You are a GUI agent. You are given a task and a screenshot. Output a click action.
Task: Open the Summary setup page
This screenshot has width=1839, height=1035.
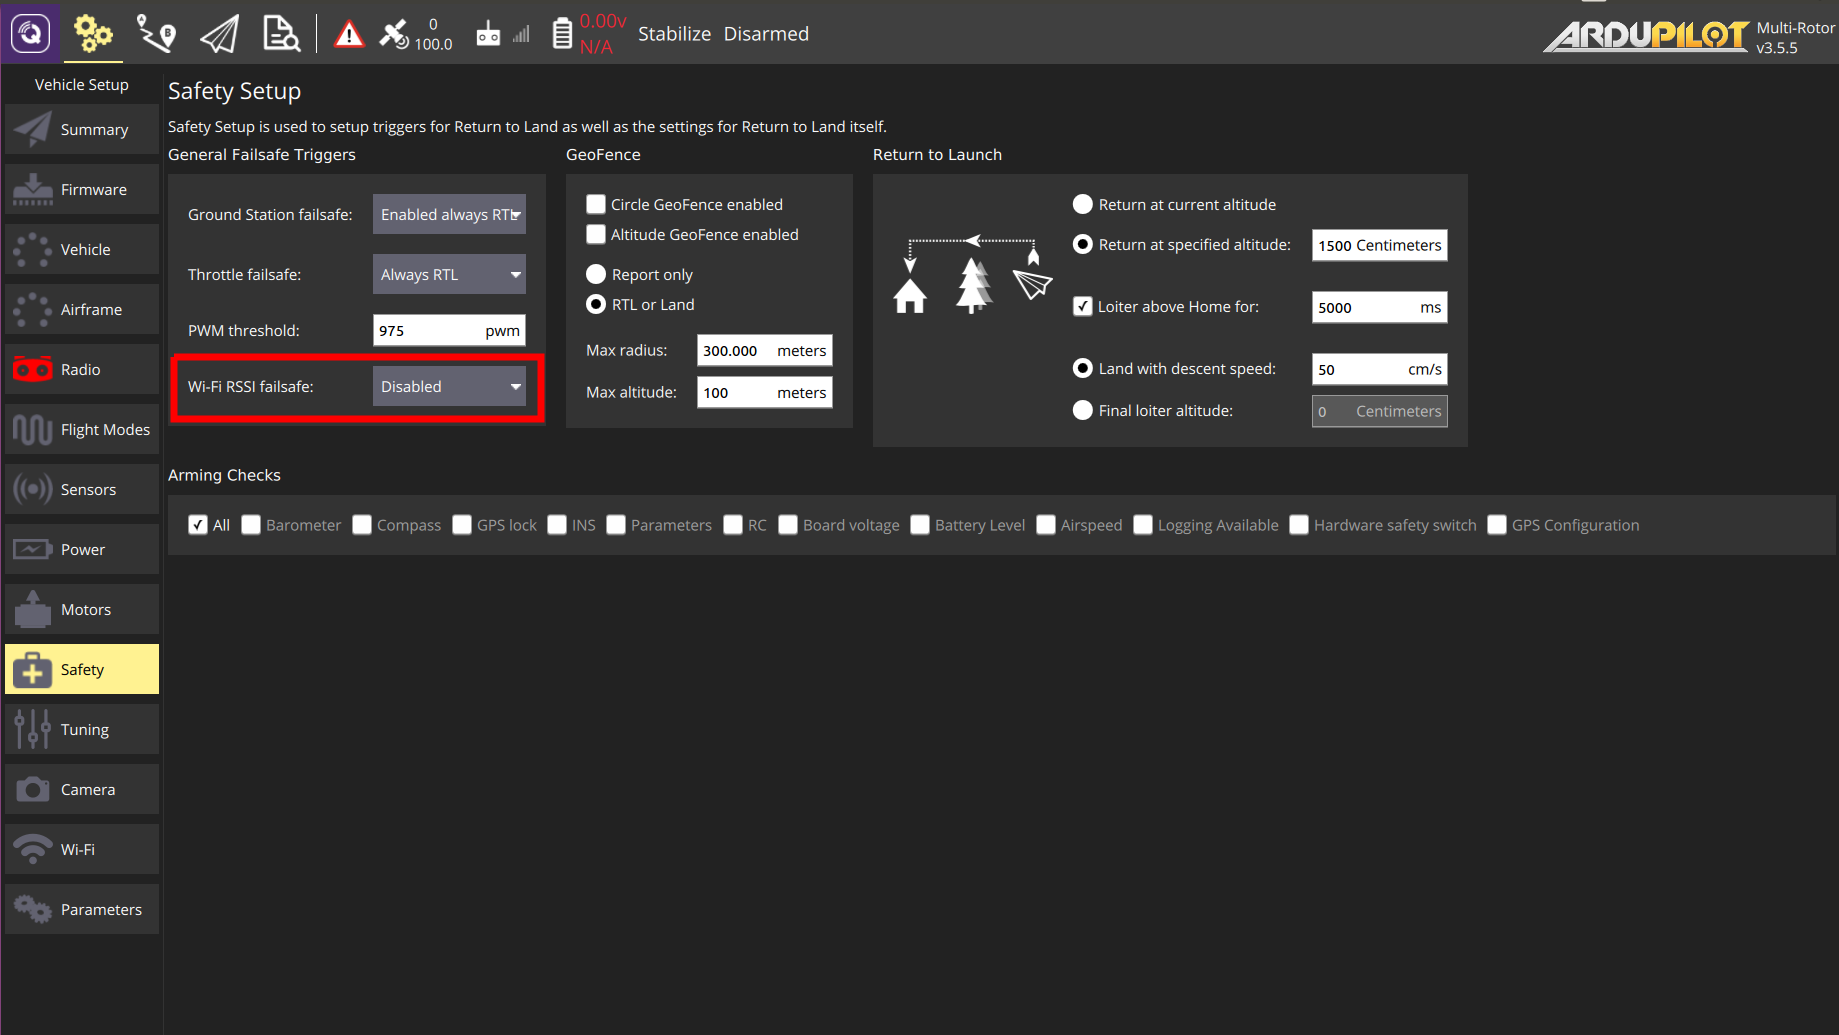click(82, 129)
